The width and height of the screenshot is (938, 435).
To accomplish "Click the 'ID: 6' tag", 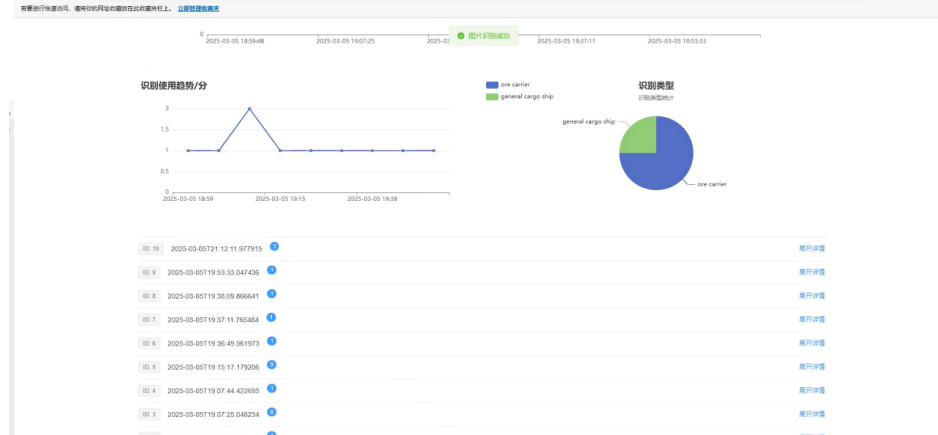I will 149,343.
